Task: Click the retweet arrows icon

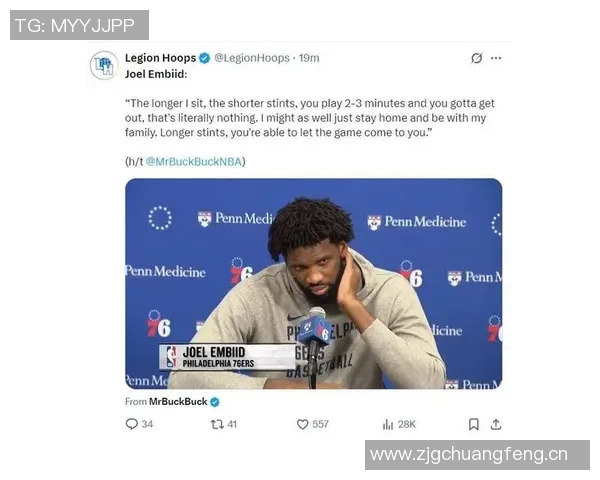Action: 217,424
